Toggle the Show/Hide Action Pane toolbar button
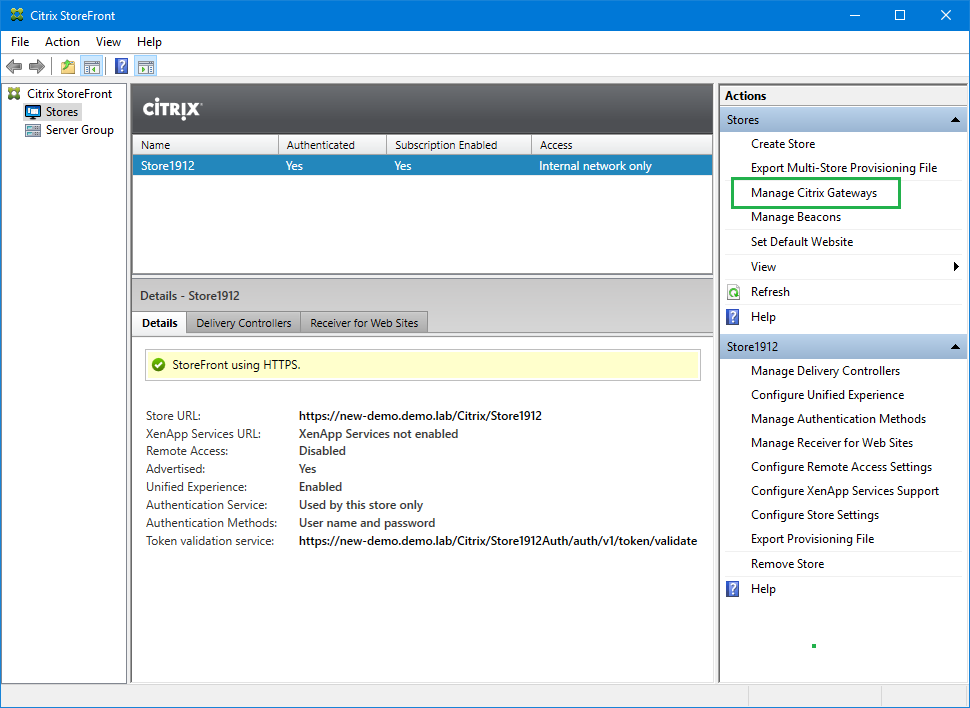Viewport: 970px width, 708px height. coord(146,67)
